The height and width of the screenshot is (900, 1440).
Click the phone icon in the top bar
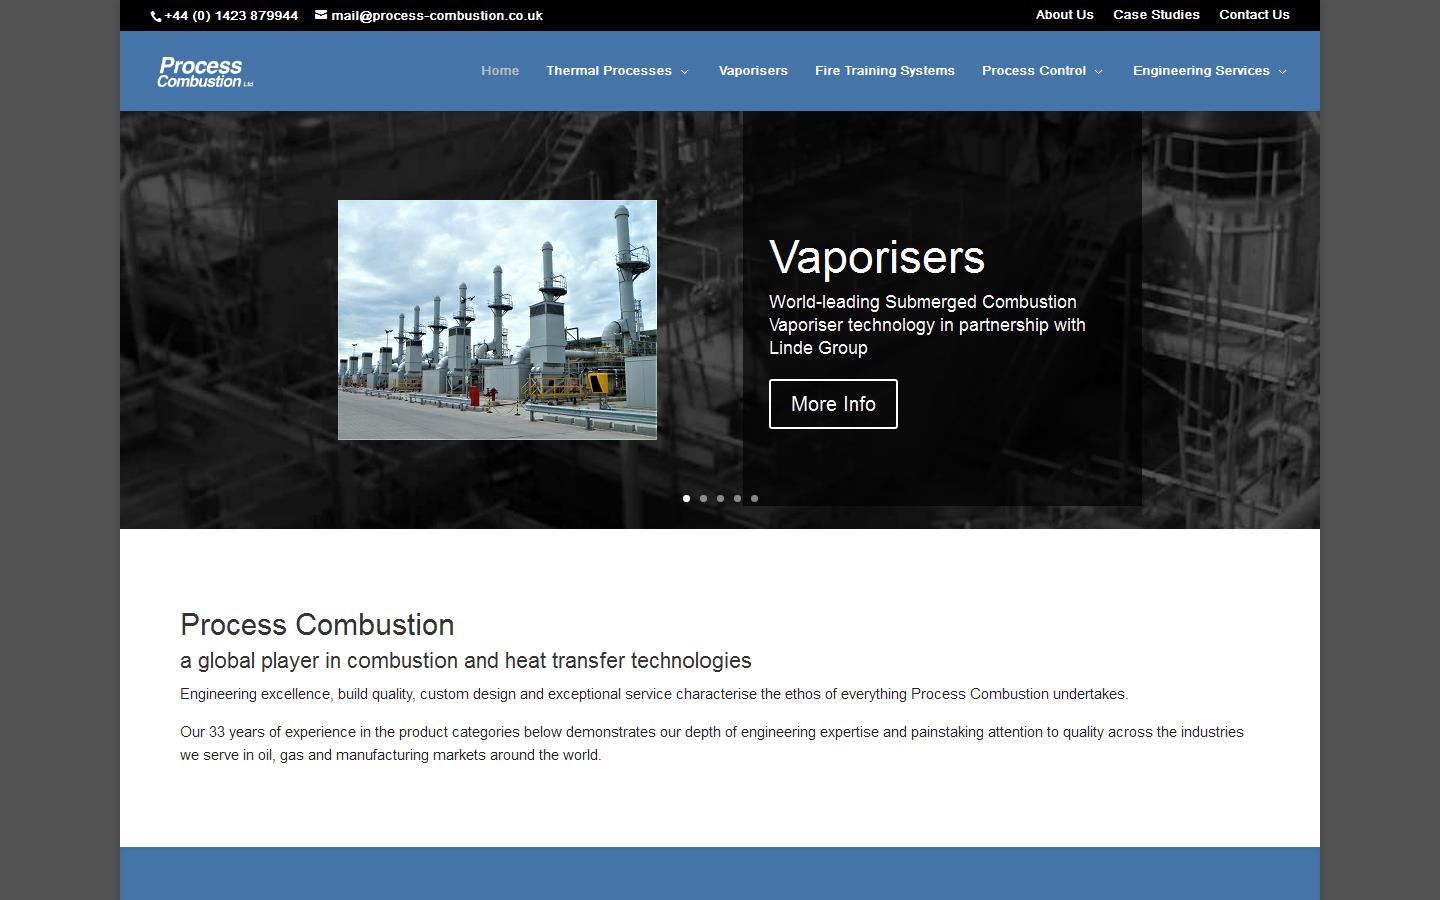tap(155, 15)
